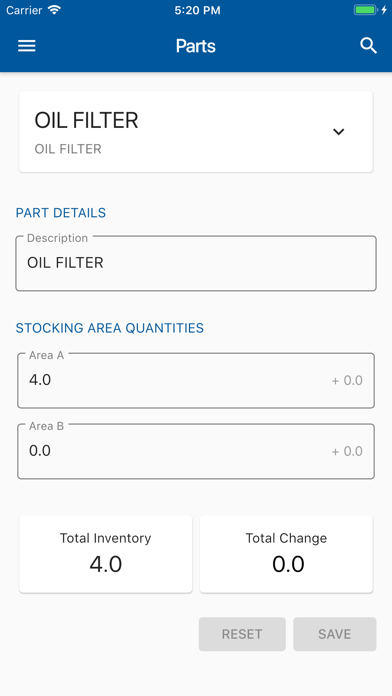Click the battery status icon
Image resolution: width=392 pixels, height=696 pixels.
click(366, 10)
